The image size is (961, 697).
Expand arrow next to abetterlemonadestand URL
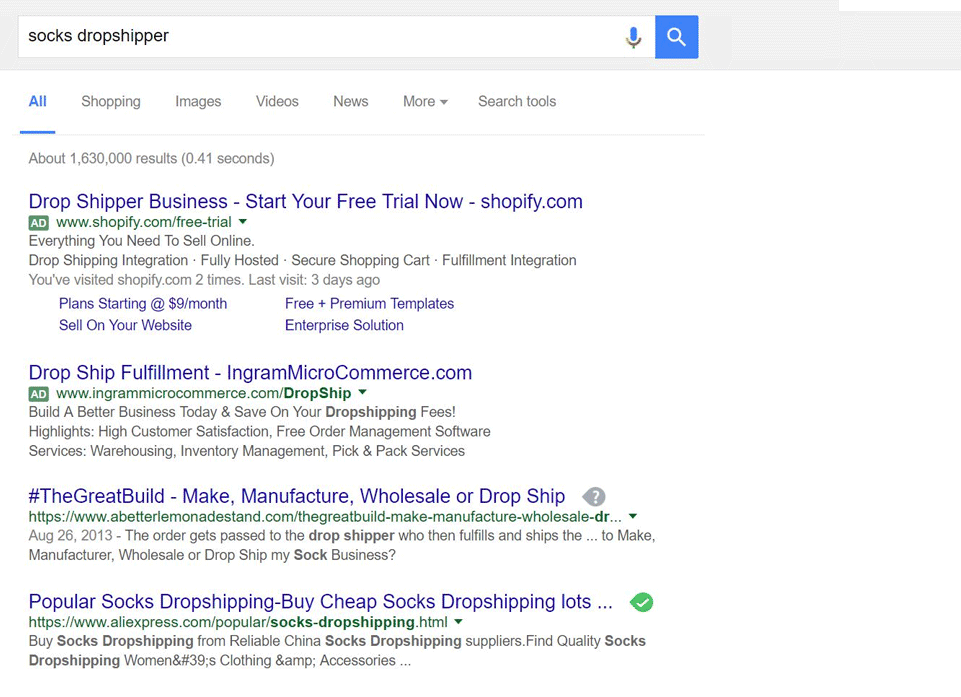633,517
